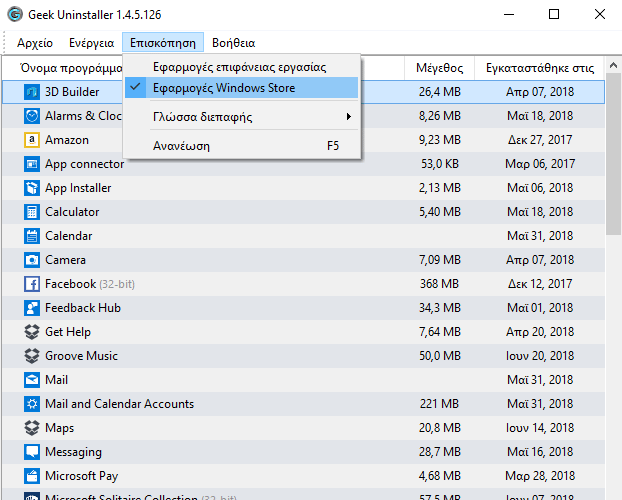The image size is (622, 500).
Task: Sort by Μέγεθος column header
Action: pos(440,68)
